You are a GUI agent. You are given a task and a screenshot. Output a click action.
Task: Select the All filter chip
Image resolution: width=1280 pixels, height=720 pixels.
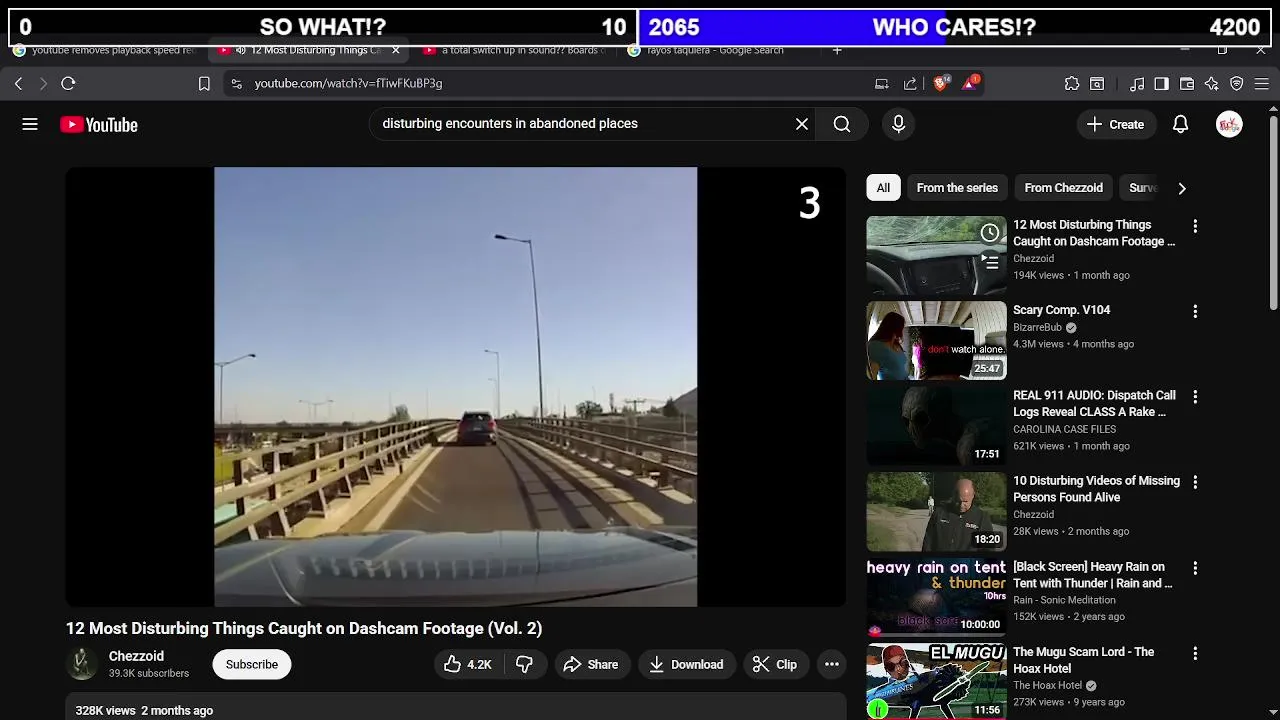click(883, 188)
